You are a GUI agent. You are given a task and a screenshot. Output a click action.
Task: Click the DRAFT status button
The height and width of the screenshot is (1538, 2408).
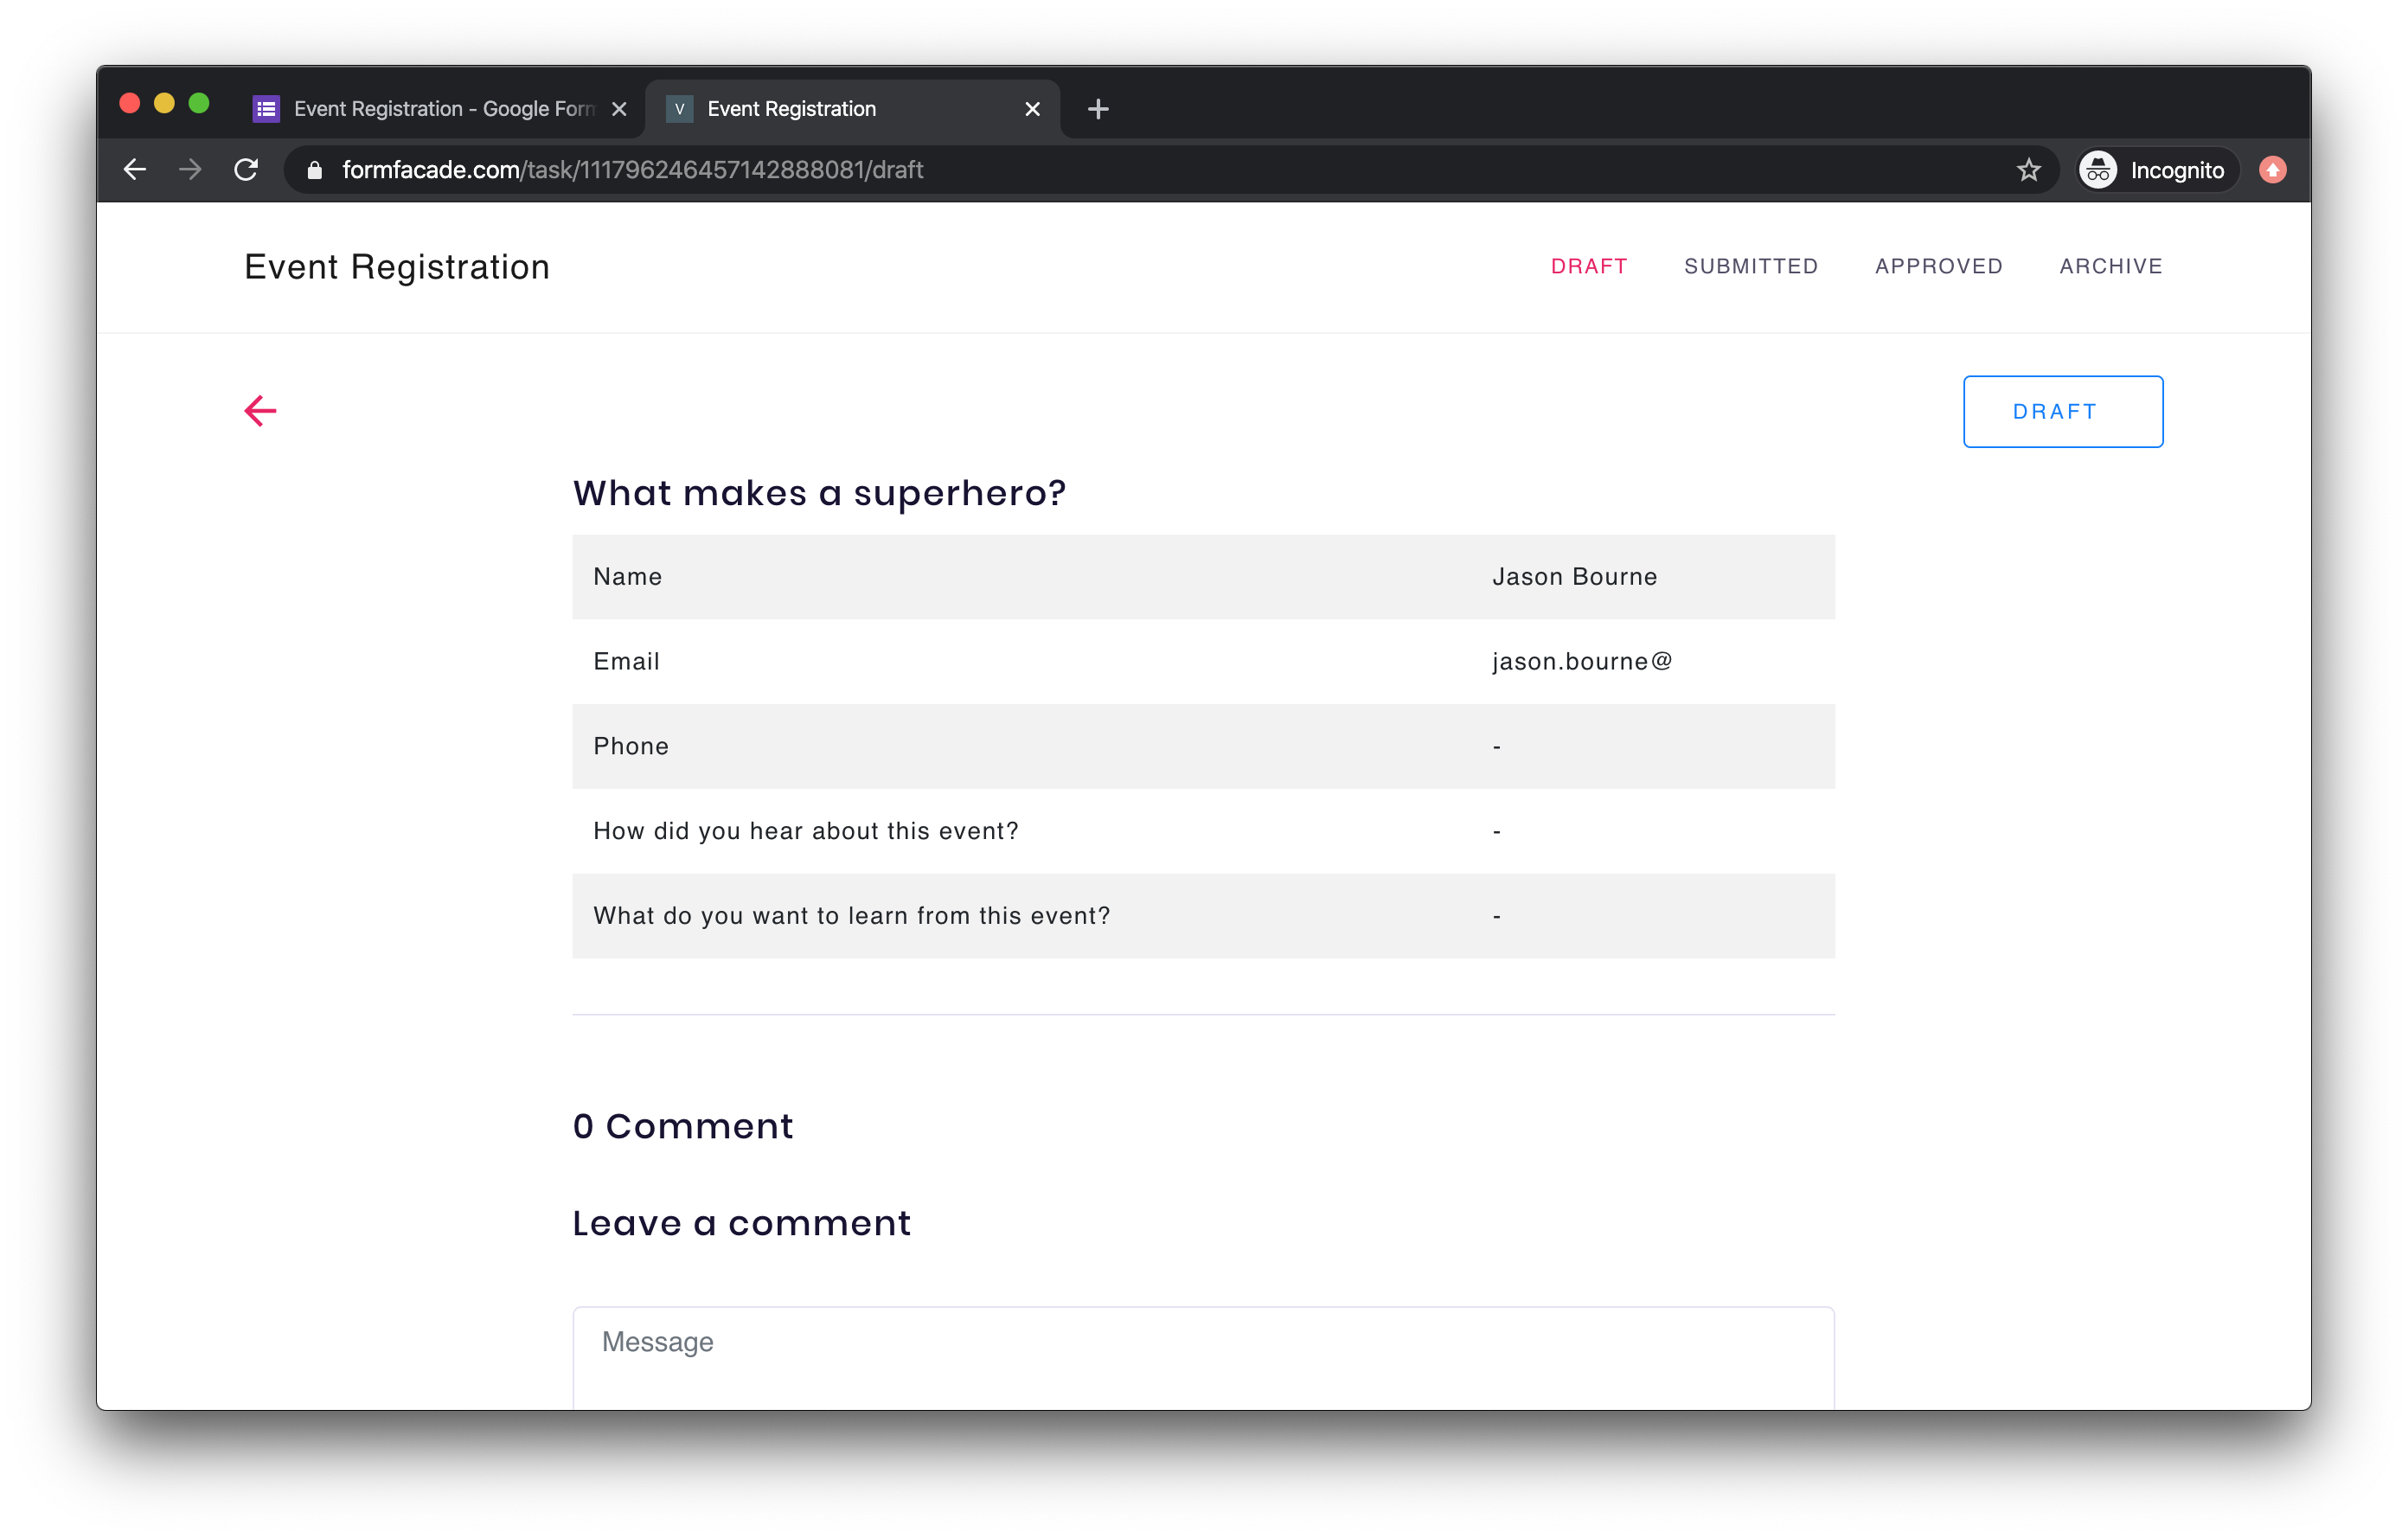[2063, 411]
